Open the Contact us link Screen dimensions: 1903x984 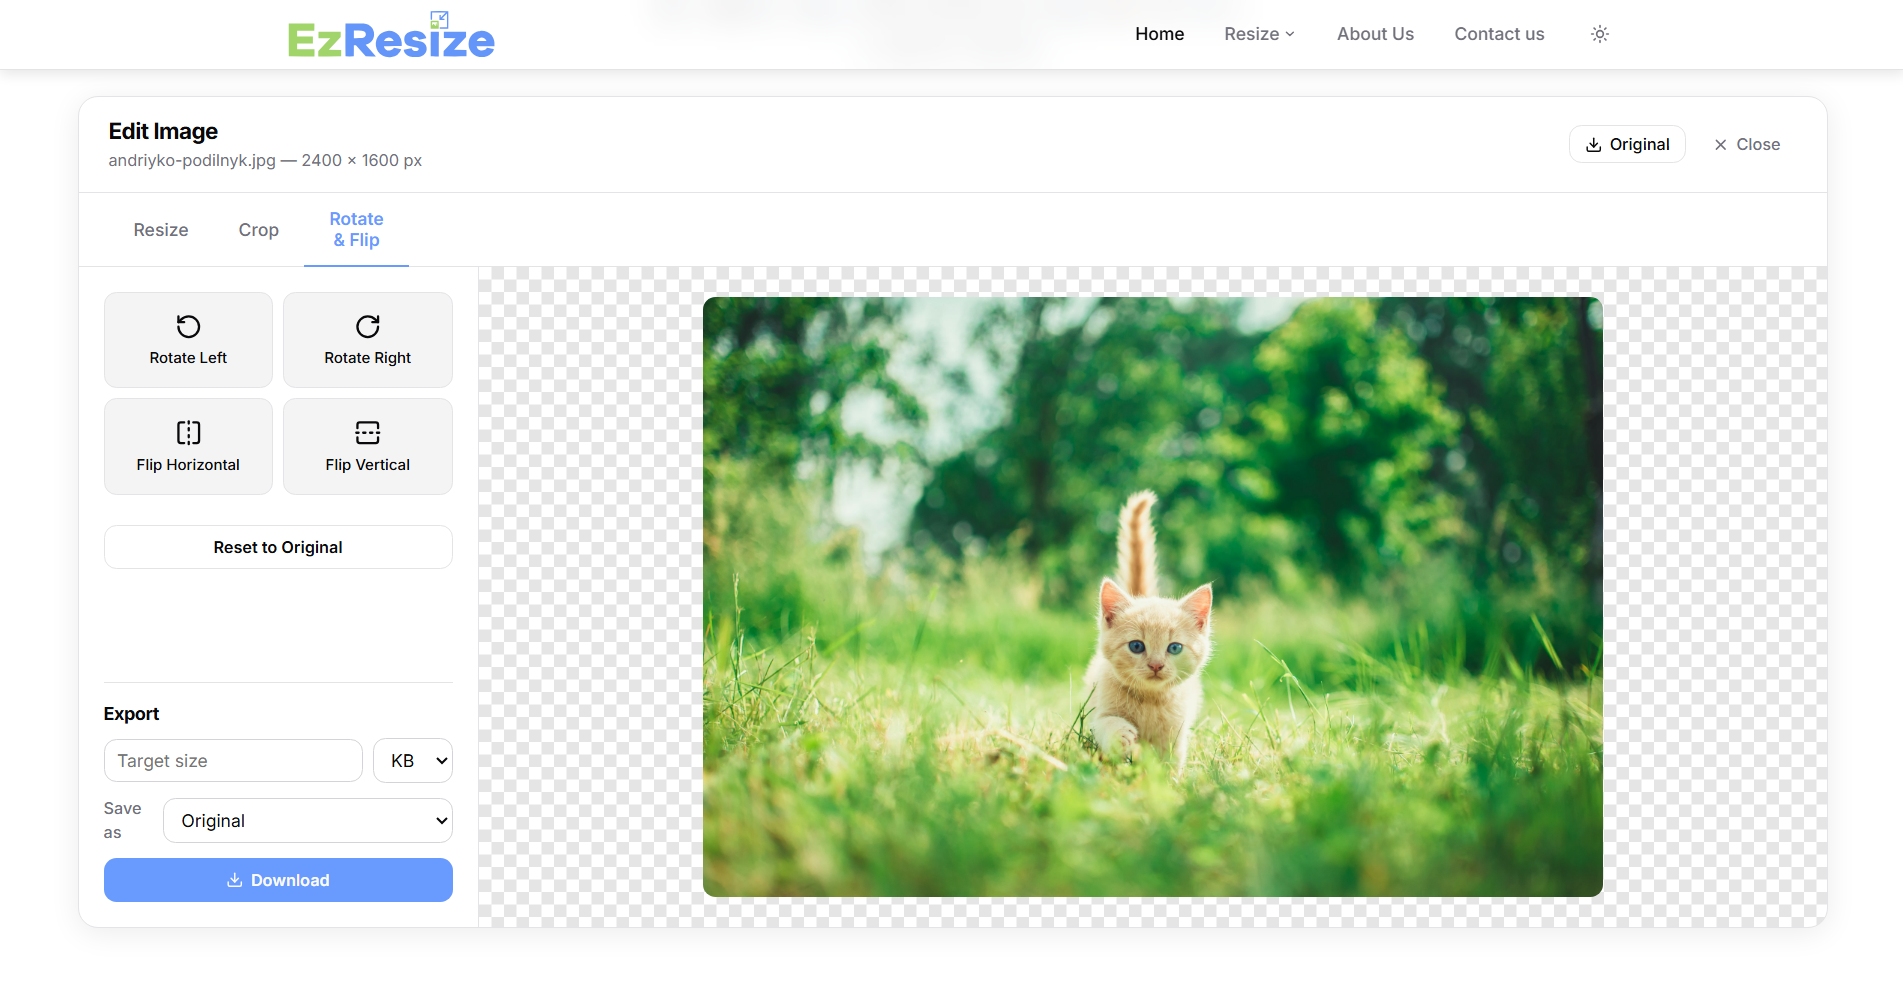click(1499, 34)
